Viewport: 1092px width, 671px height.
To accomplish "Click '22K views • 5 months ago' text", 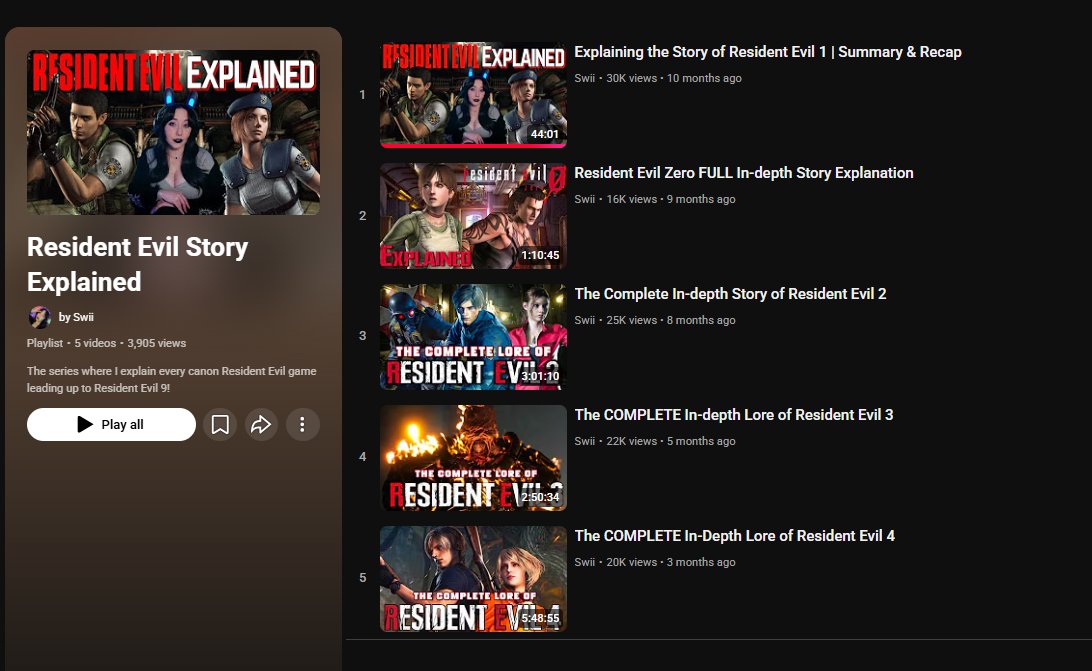I will [x=671, y=441].
